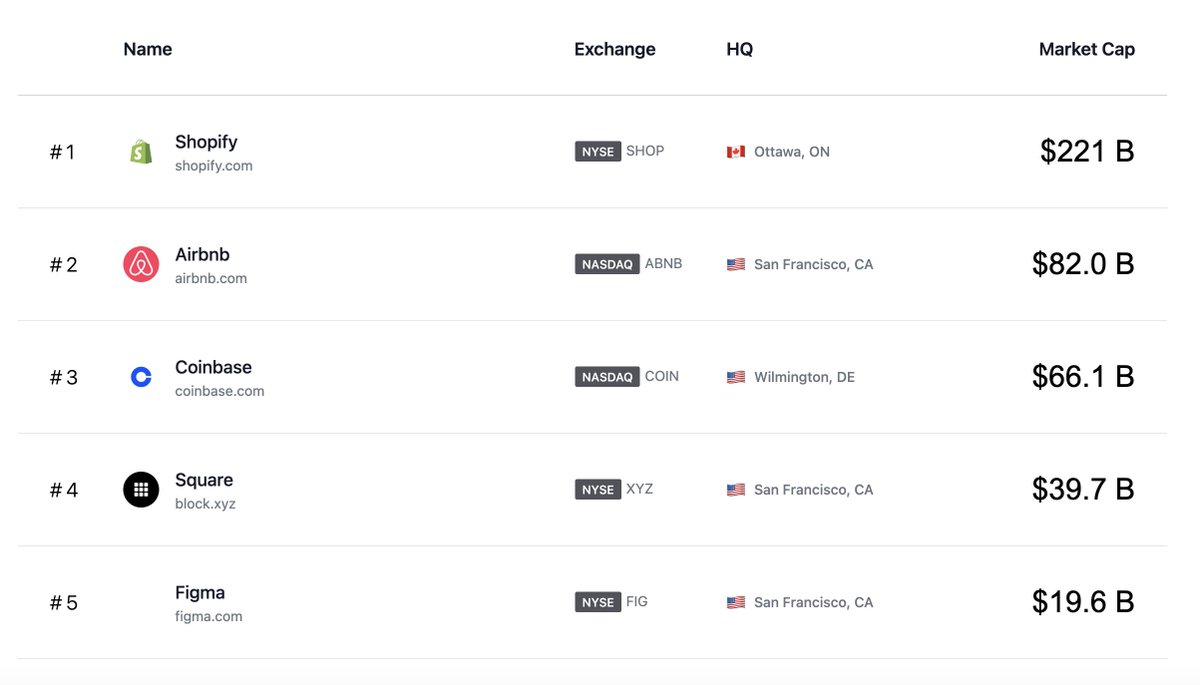
Task: Click the Airbnb red logo icon
Action: 141,265
